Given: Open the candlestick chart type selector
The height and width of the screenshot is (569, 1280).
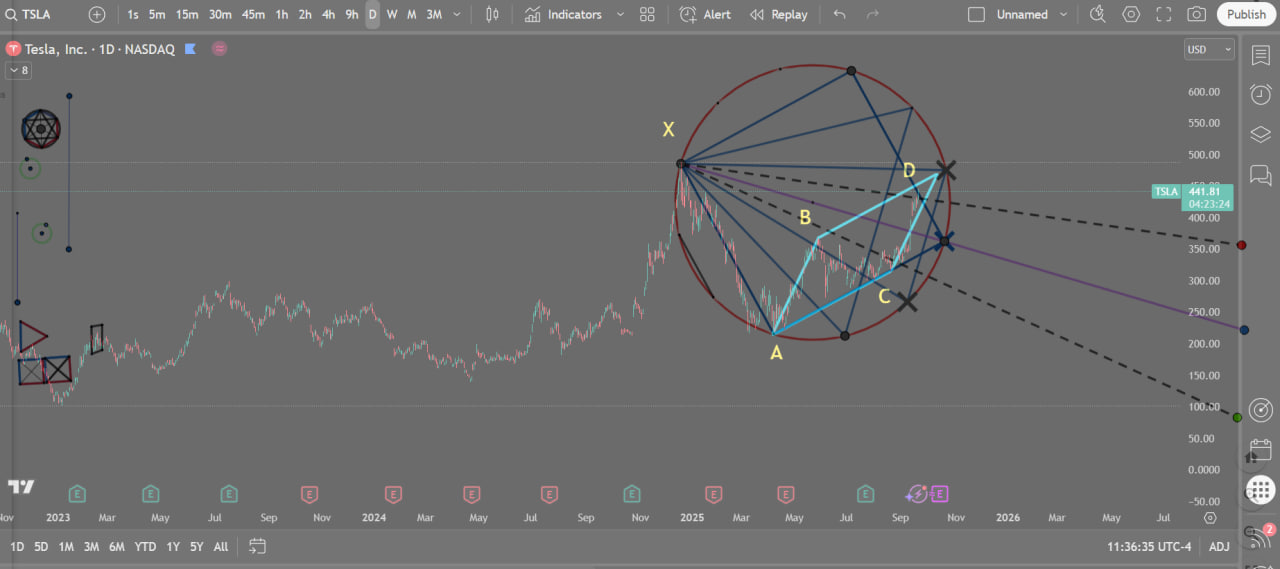Looking at the screenshot, I should (491, 15).
